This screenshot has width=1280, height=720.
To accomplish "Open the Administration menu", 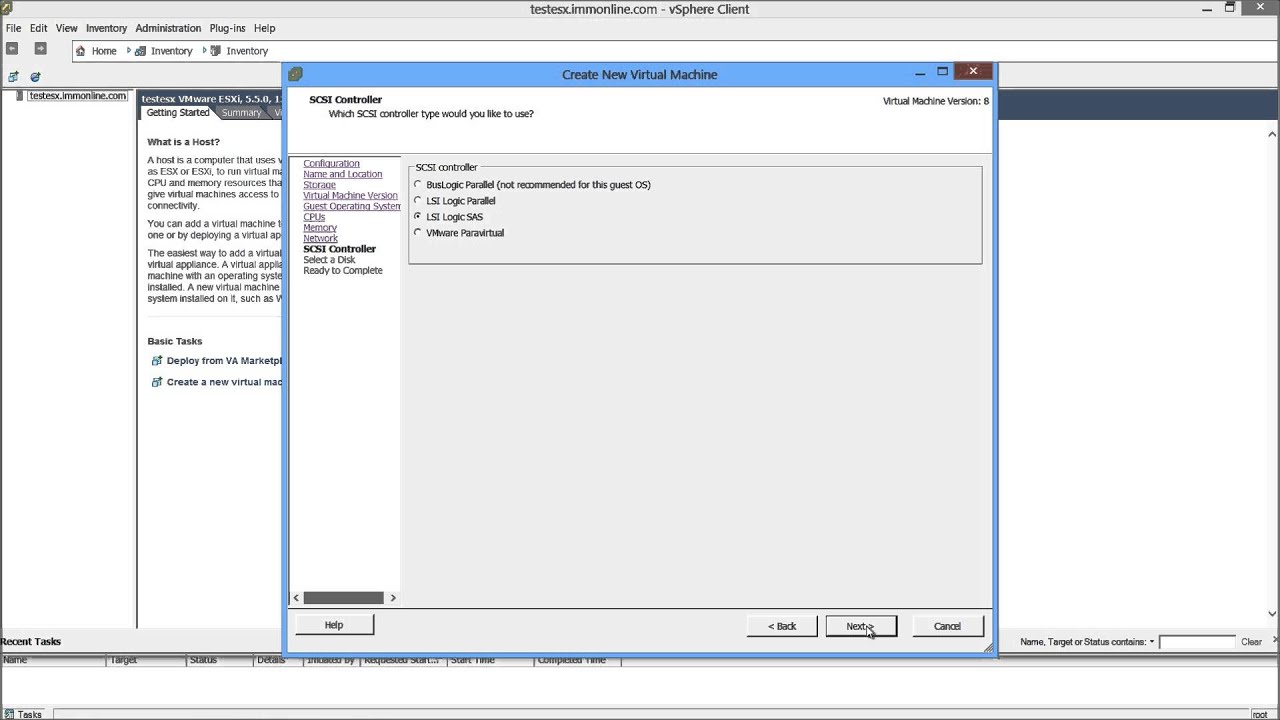I will tap(168, 28).
